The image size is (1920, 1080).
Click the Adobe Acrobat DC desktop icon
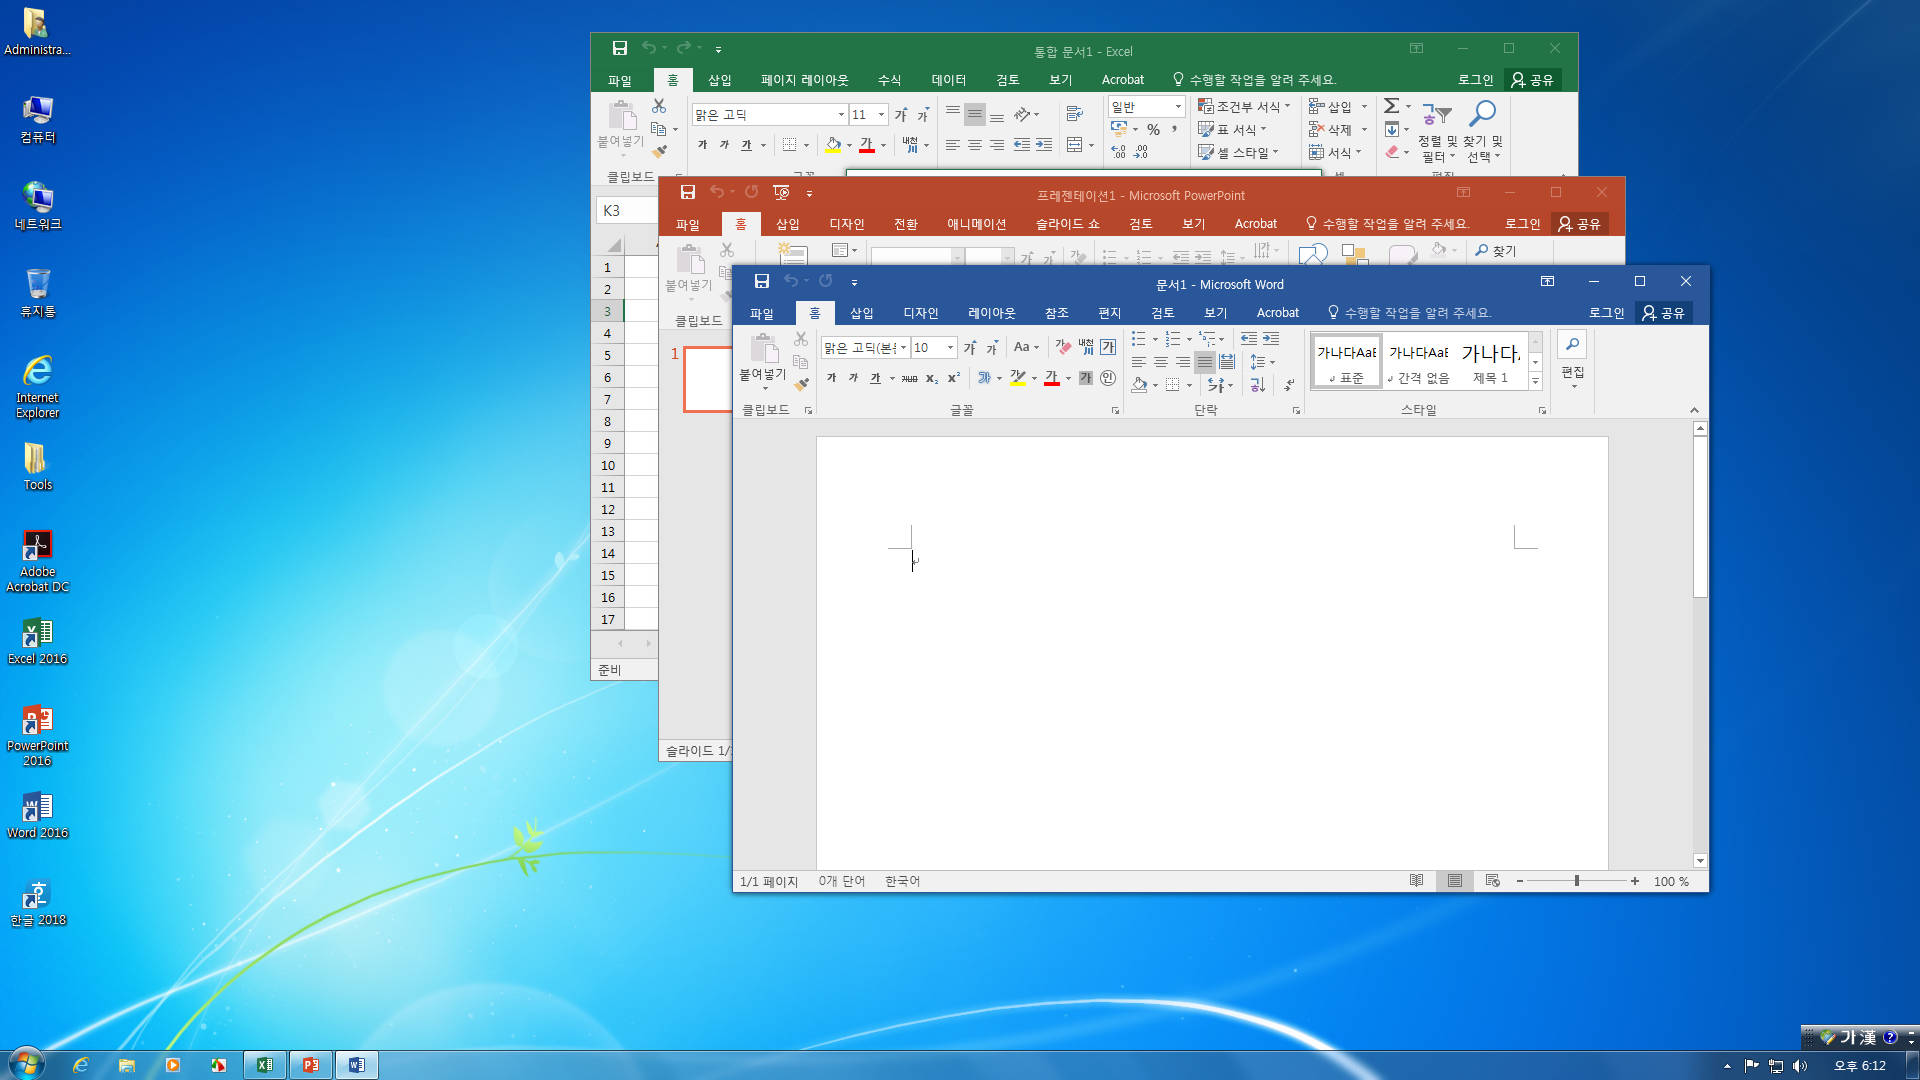(37, 560)
